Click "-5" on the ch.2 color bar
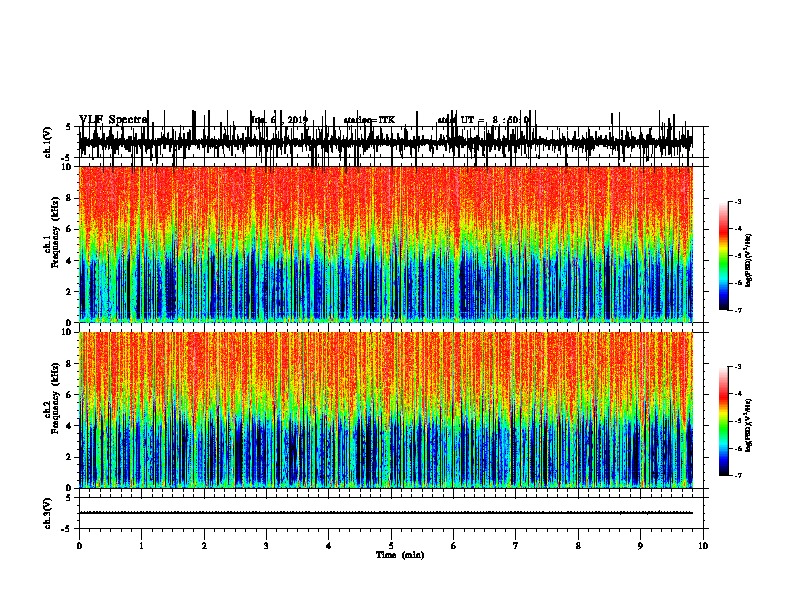This screenshot has width=792, height=612. [x=737, y=421]
